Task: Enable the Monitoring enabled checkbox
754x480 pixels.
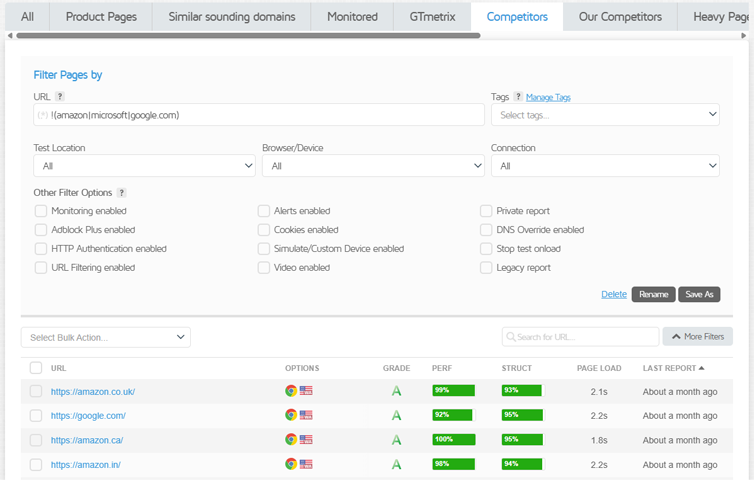Action: tap(41, 211)
